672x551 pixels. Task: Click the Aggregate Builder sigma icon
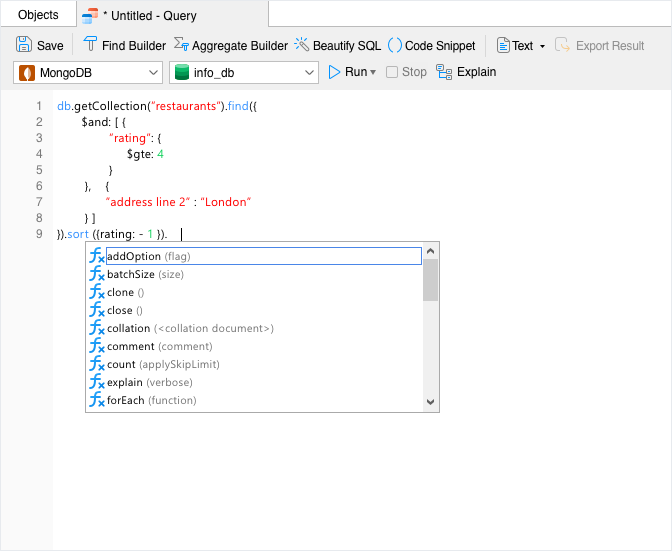click(181, 44)
